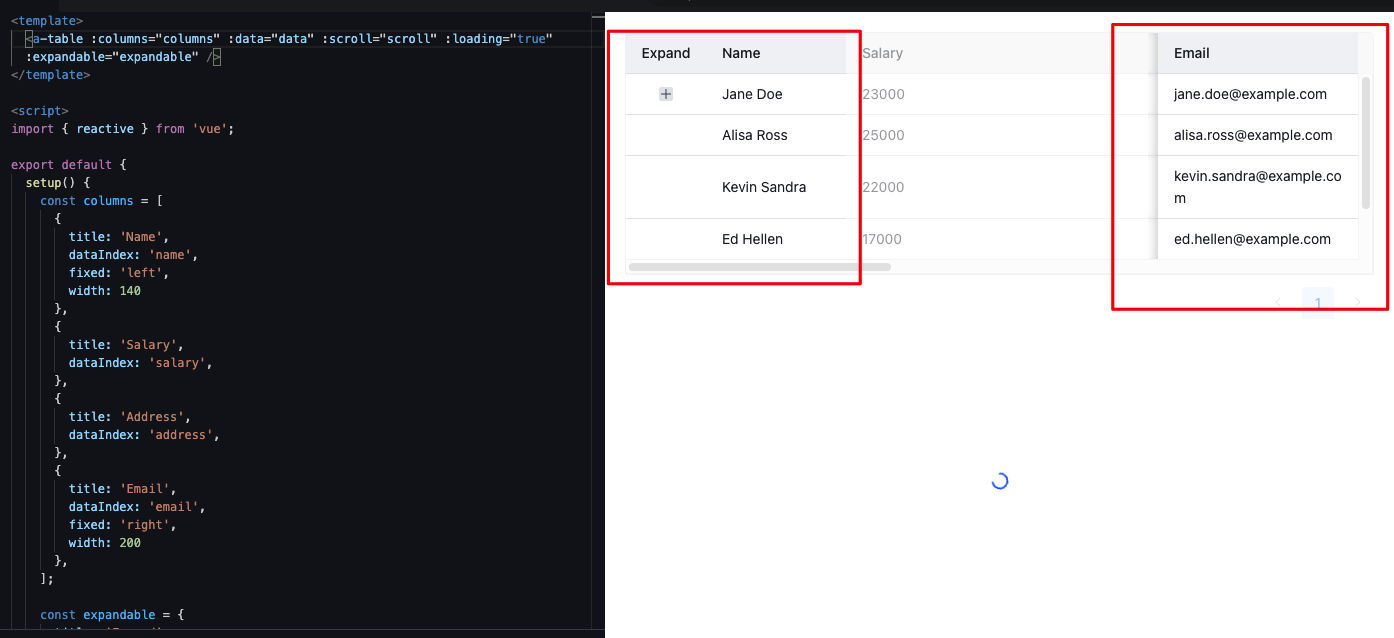Screen dimensions: 1394x638
Task: Click salary value 25000
Action: 883,135
